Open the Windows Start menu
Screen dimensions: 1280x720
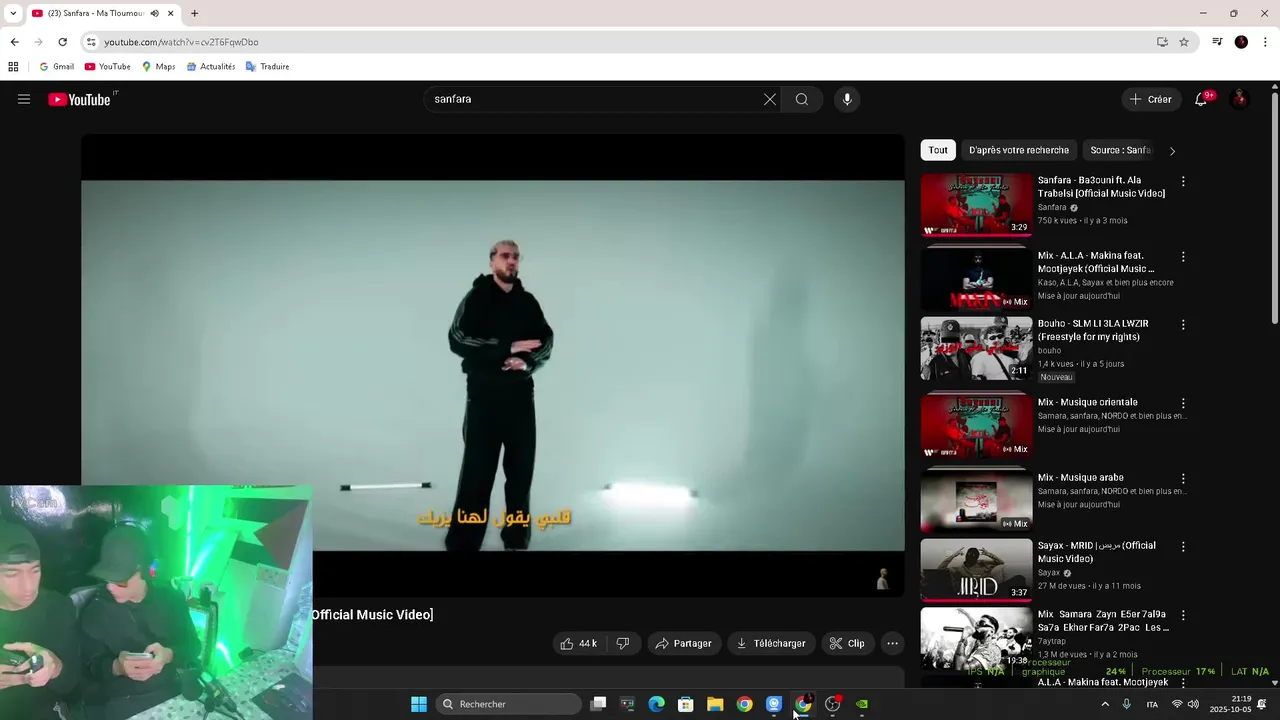pyautogui.click(x=419, y=704)
